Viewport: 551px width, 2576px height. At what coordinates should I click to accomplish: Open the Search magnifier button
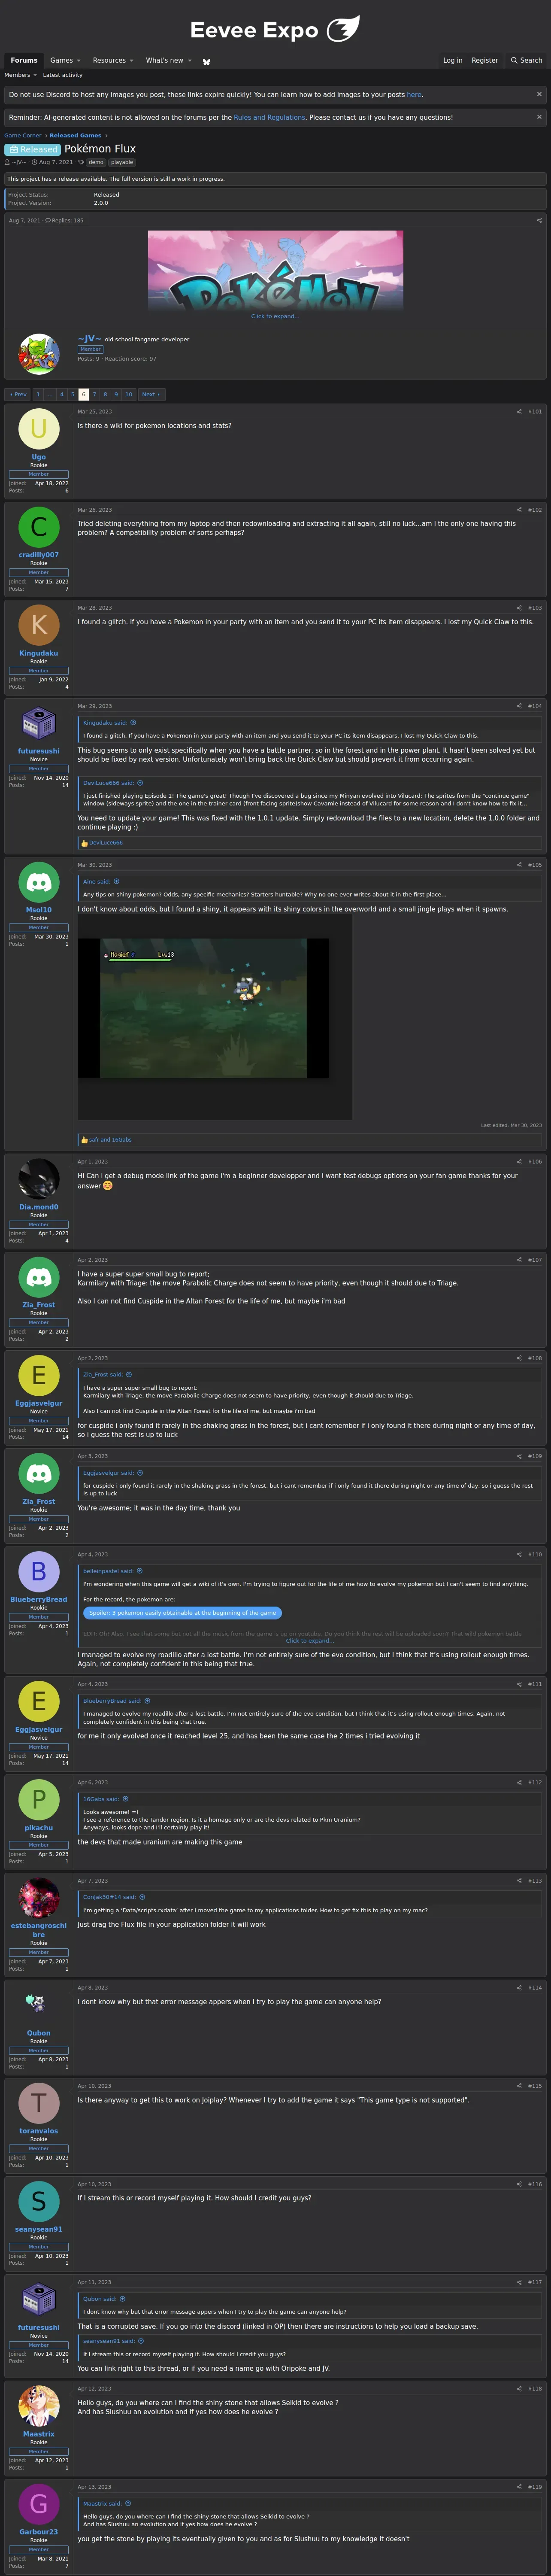[x=526, y=60]
